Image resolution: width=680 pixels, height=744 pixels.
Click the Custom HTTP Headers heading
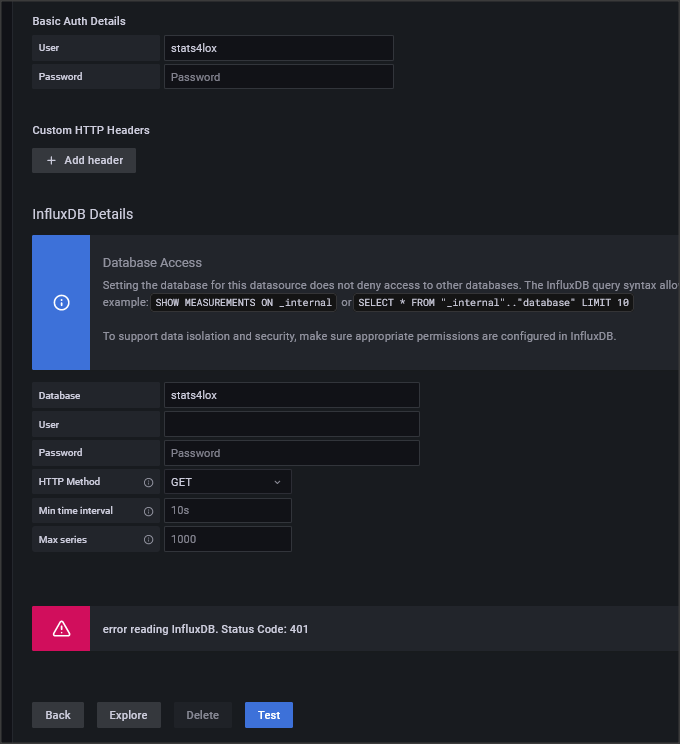coord(91,130)
